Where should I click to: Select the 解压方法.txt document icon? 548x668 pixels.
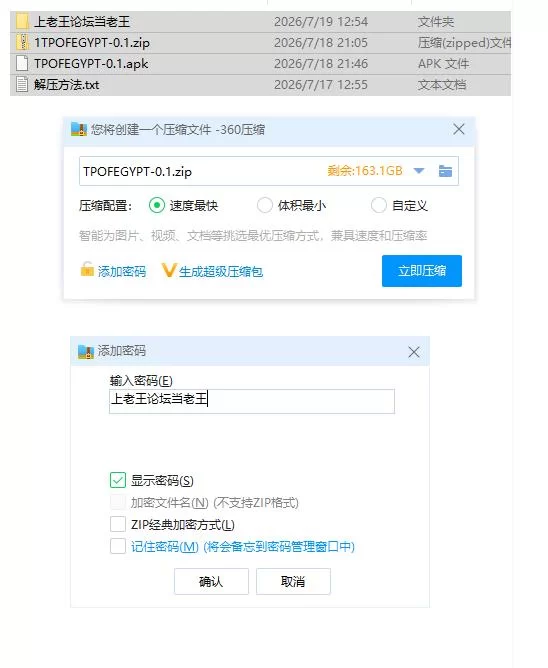(x=22, y=84)
